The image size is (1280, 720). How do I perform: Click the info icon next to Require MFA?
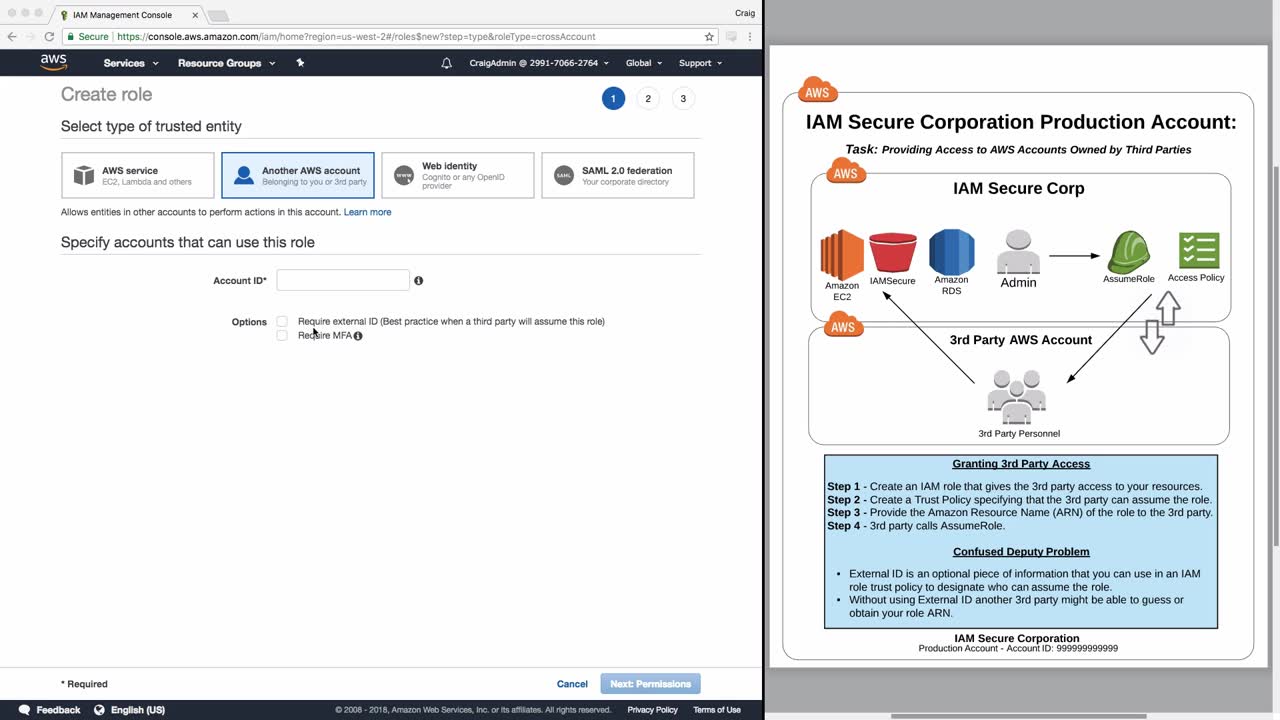pyautogui.click(x=358, y=336)
